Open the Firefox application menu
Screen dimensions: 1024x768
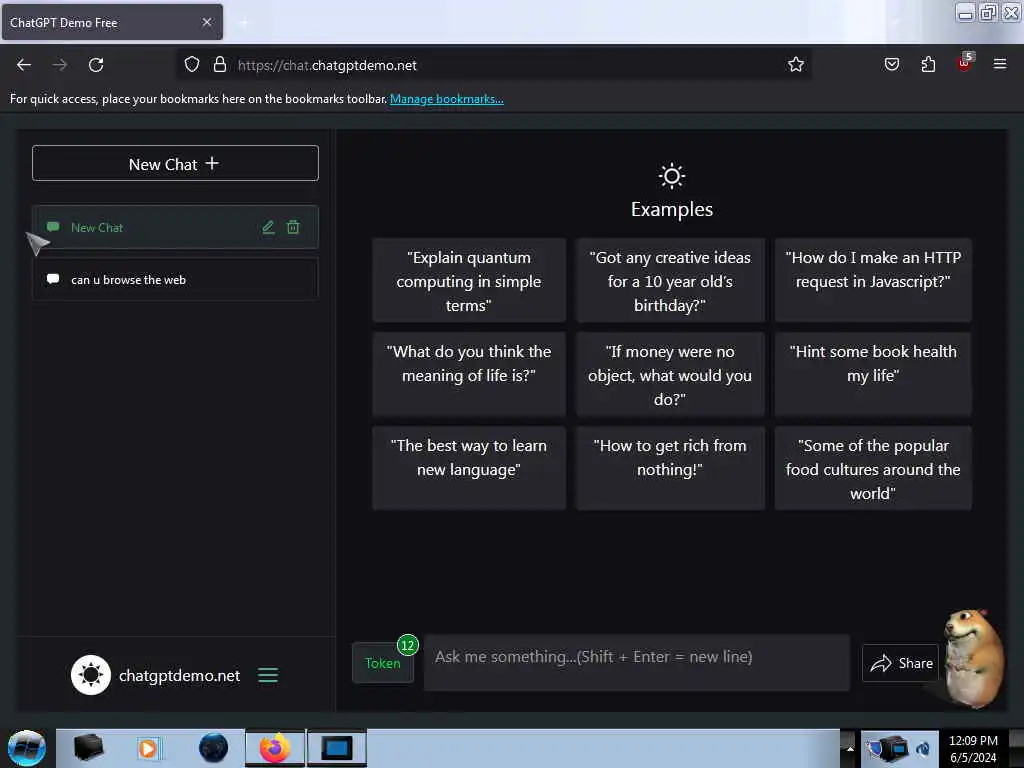[1000, 64]
